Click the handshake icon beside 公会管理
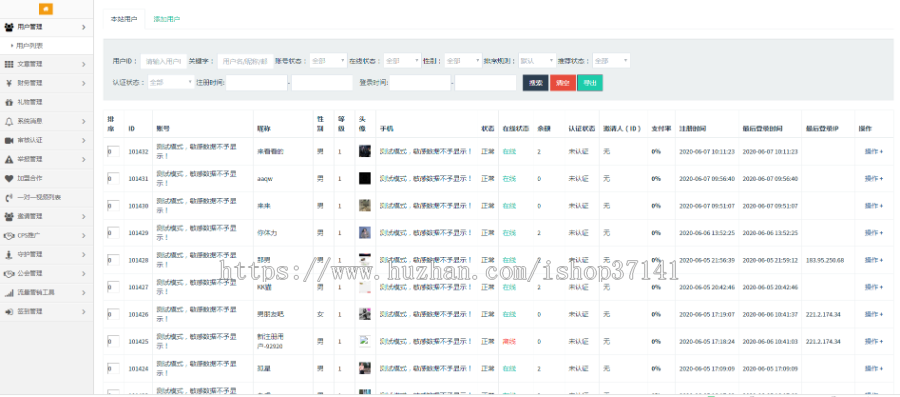Screen dimensions: 900x397 (x=9, y=273)
